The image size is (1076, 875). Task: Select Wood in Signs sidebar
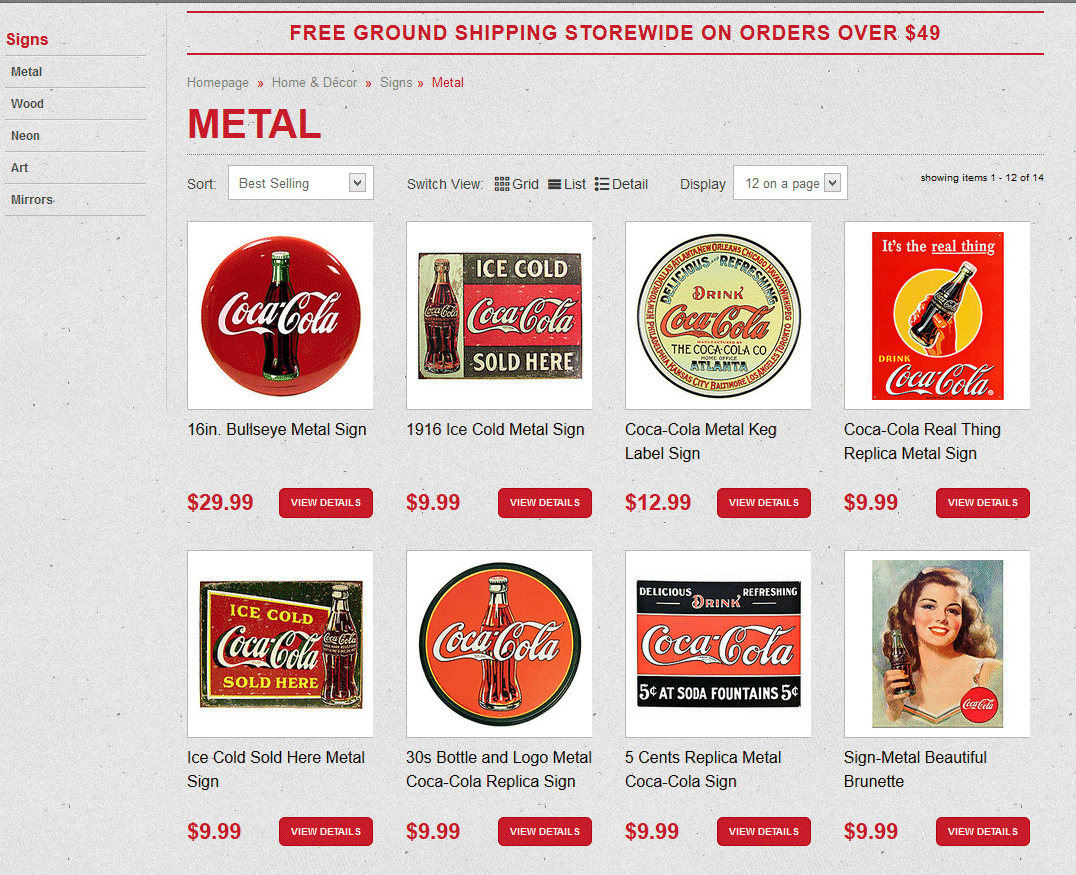tap(27, 104)
